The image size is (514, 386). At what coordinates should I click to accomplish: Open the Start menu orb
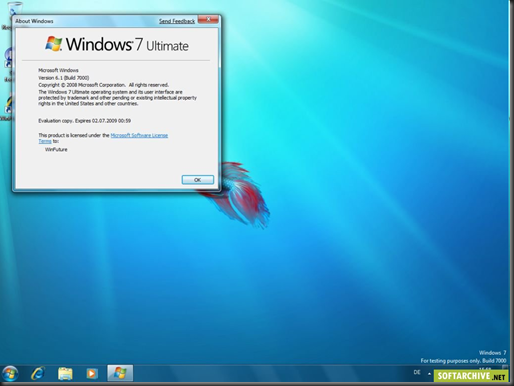(10, 373)
